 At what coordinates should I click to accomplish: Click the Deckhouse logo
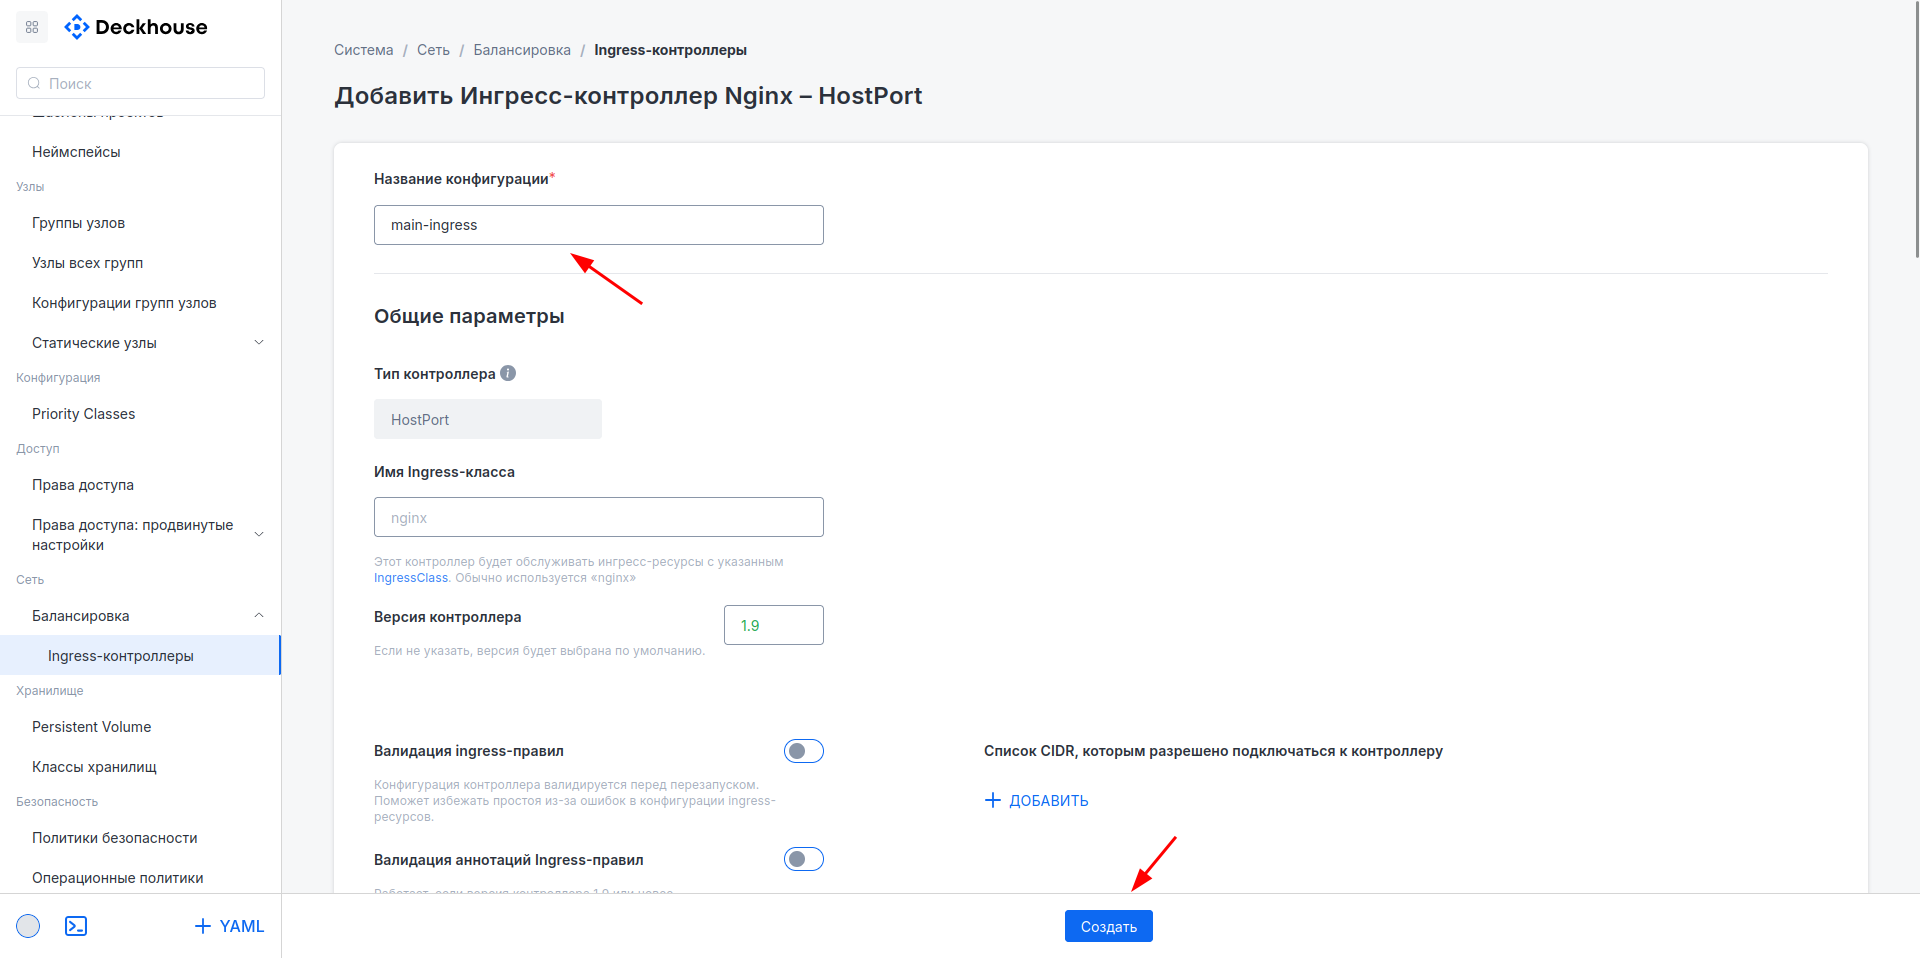[x=136, y=27]
